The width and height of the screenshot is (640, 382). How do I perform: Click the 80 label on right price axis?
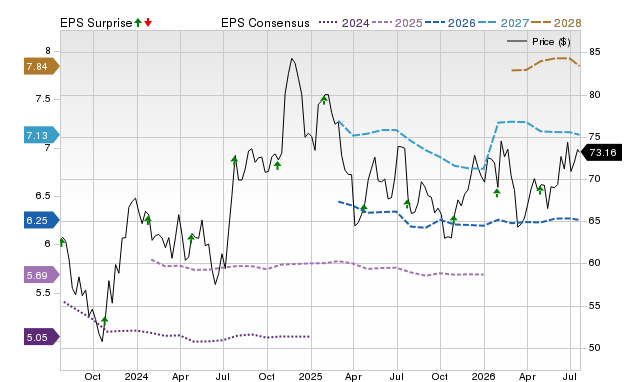pos(594,95)
